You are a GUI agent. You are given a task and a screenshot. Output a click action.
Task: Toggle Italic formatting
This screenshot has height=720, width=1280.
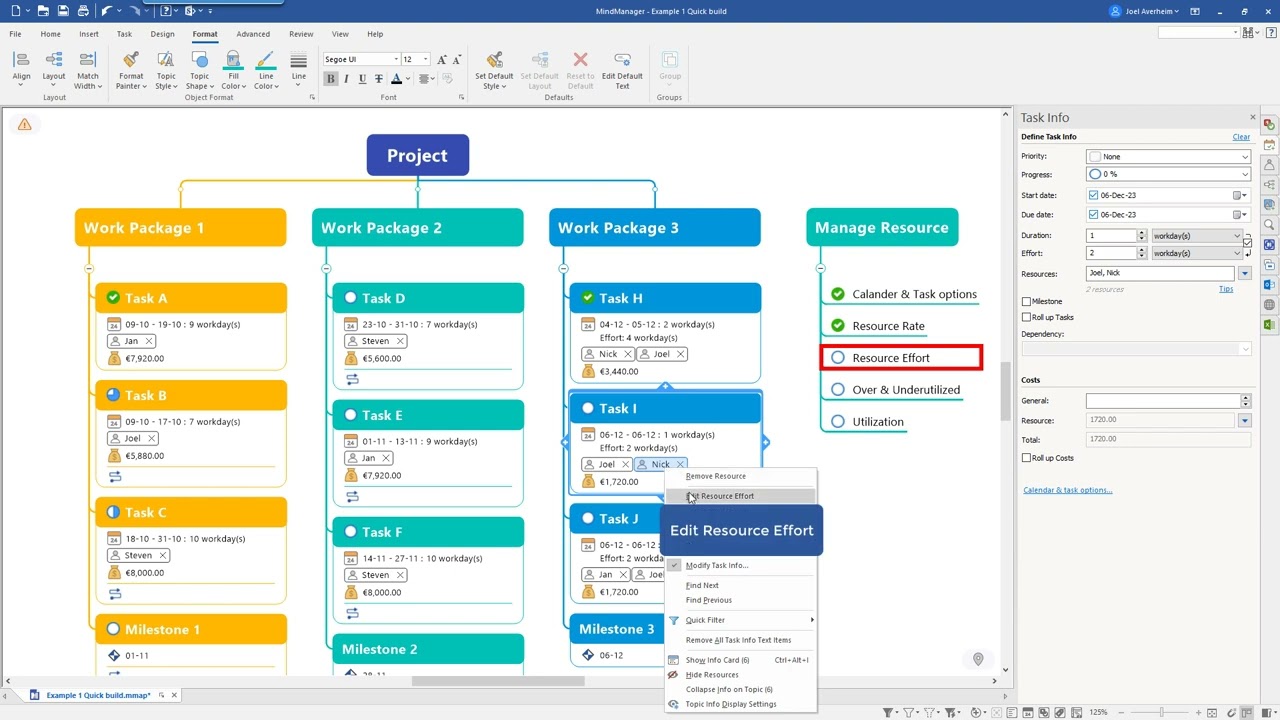coord(346,79)
